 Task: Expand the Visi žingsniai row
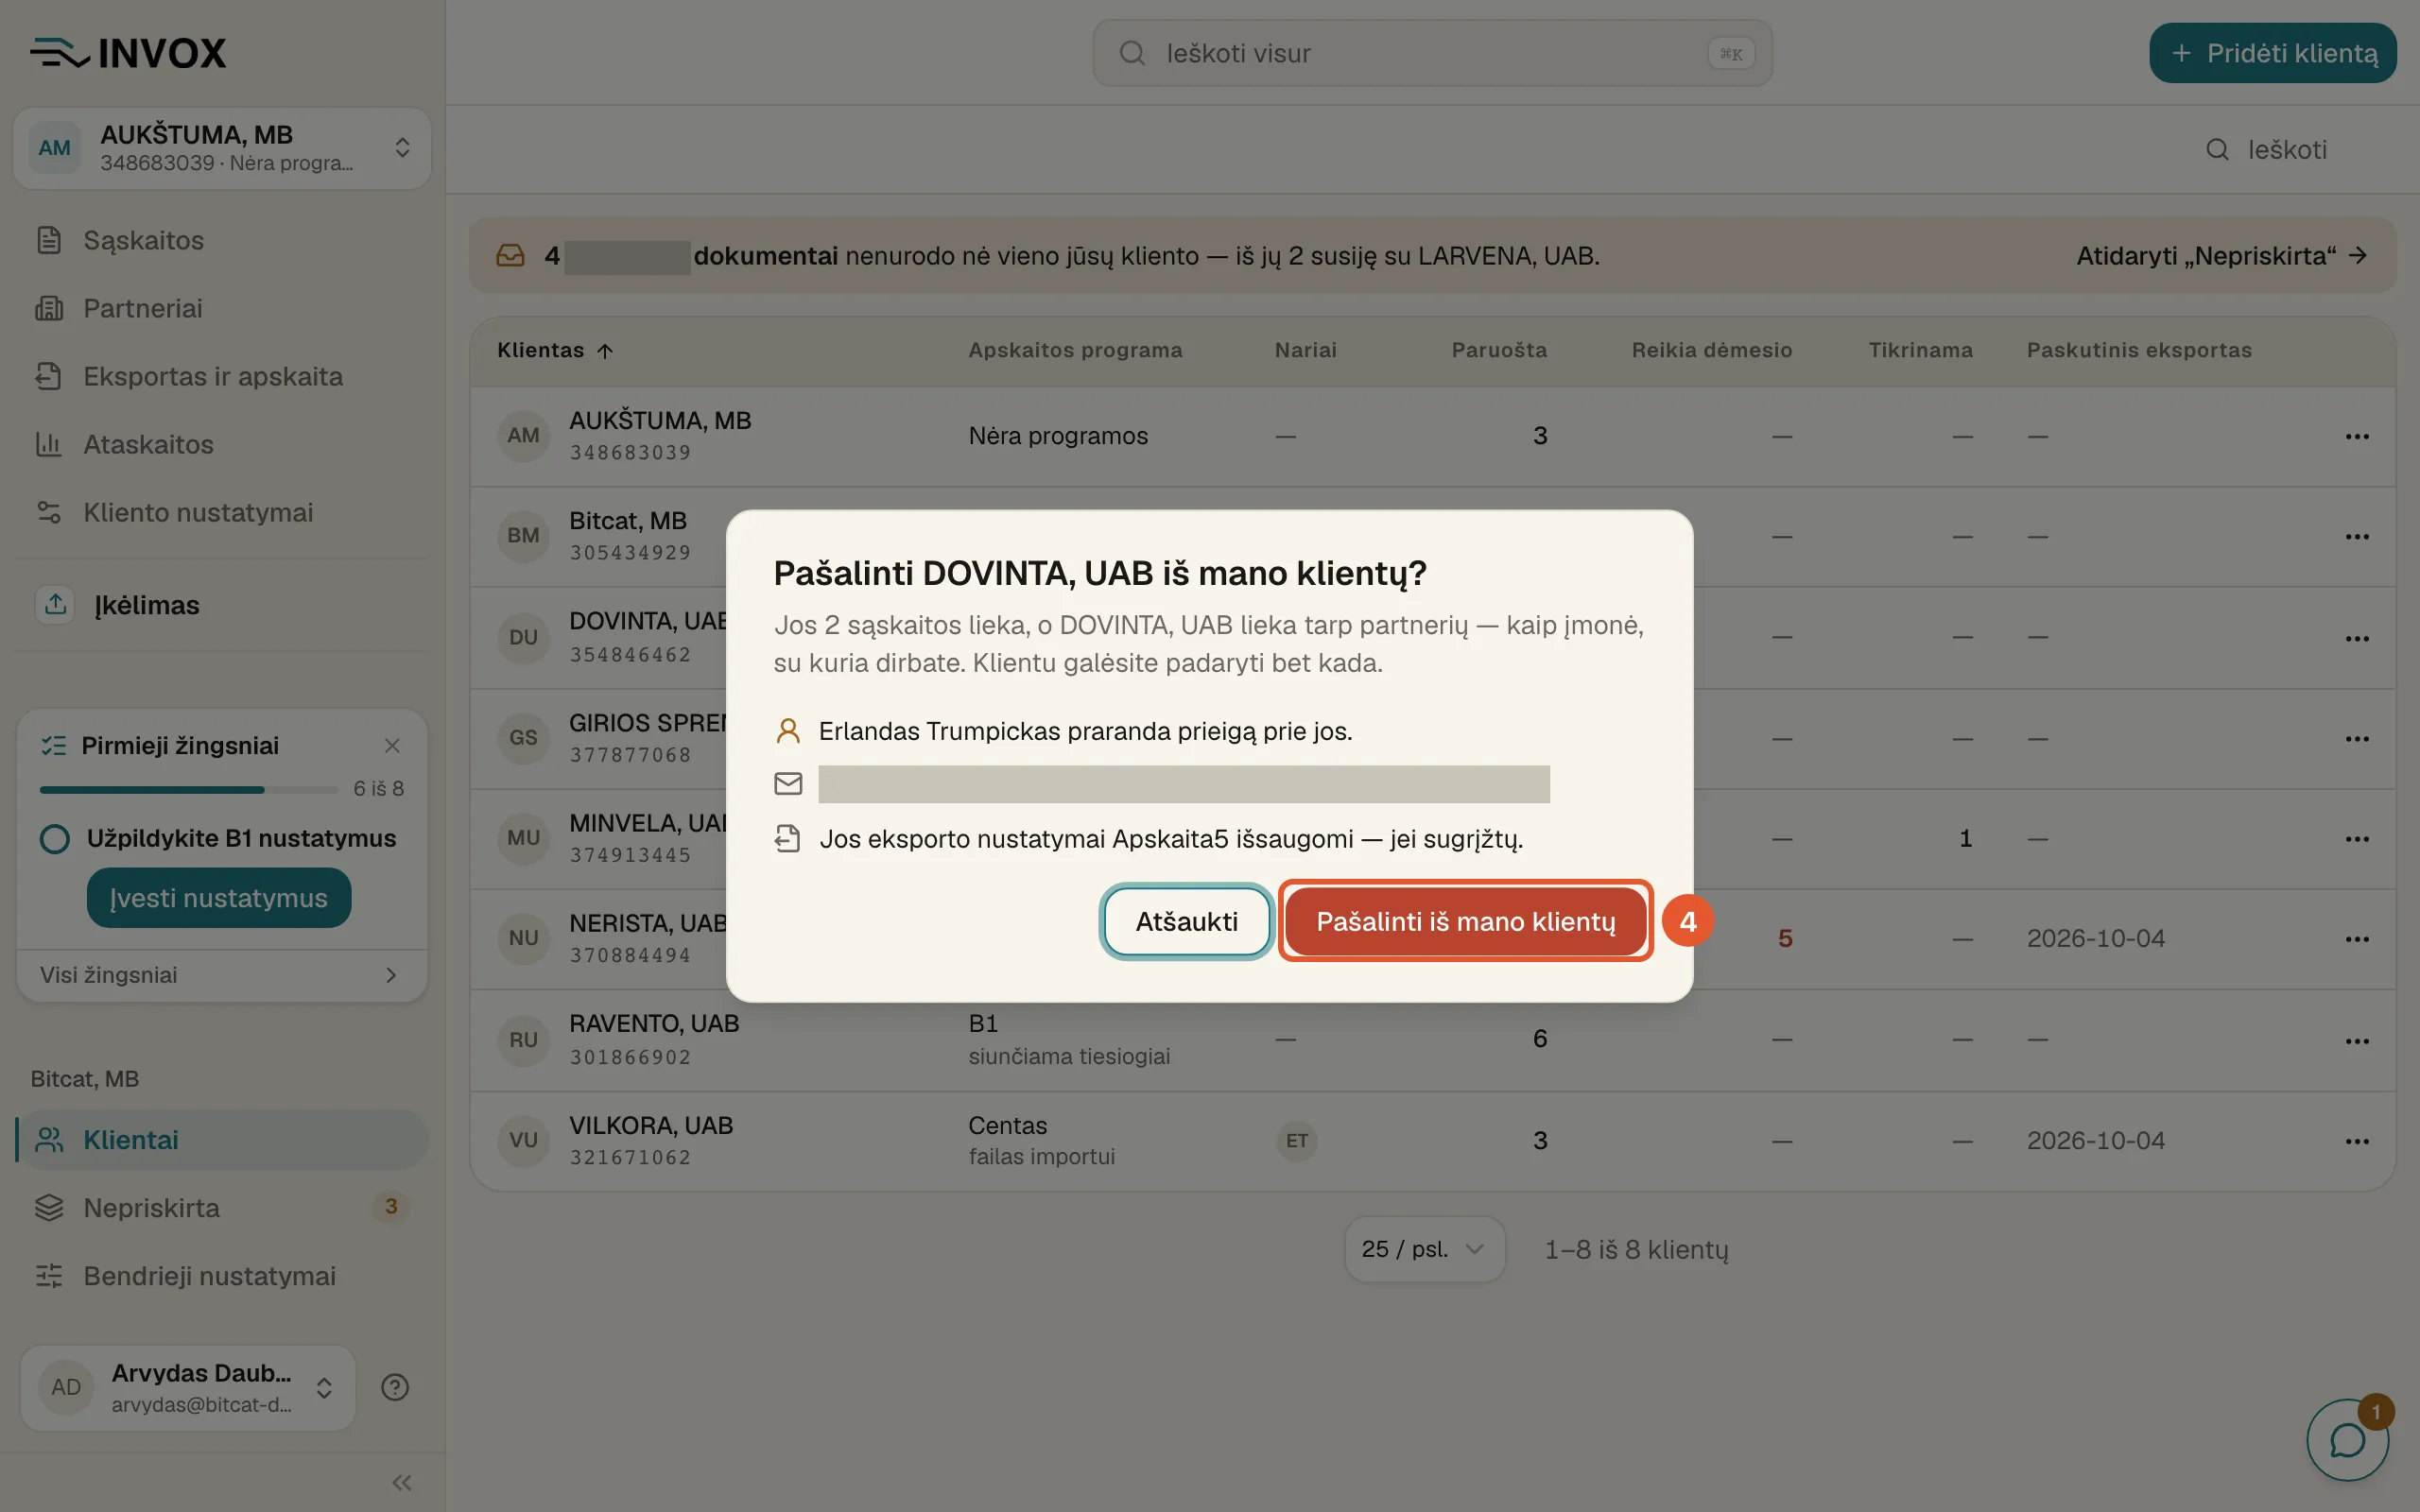pos(222,975)
